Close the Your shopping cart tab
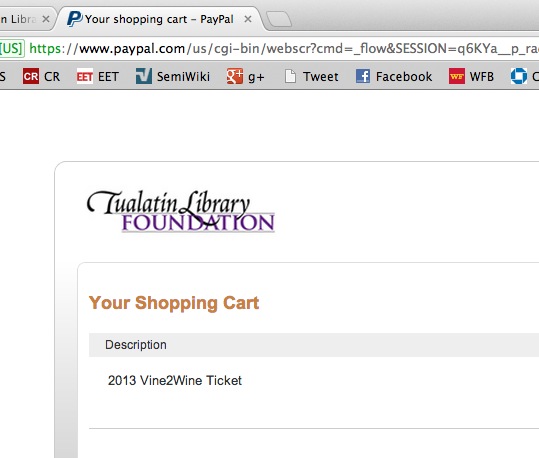 pos(248,19)
